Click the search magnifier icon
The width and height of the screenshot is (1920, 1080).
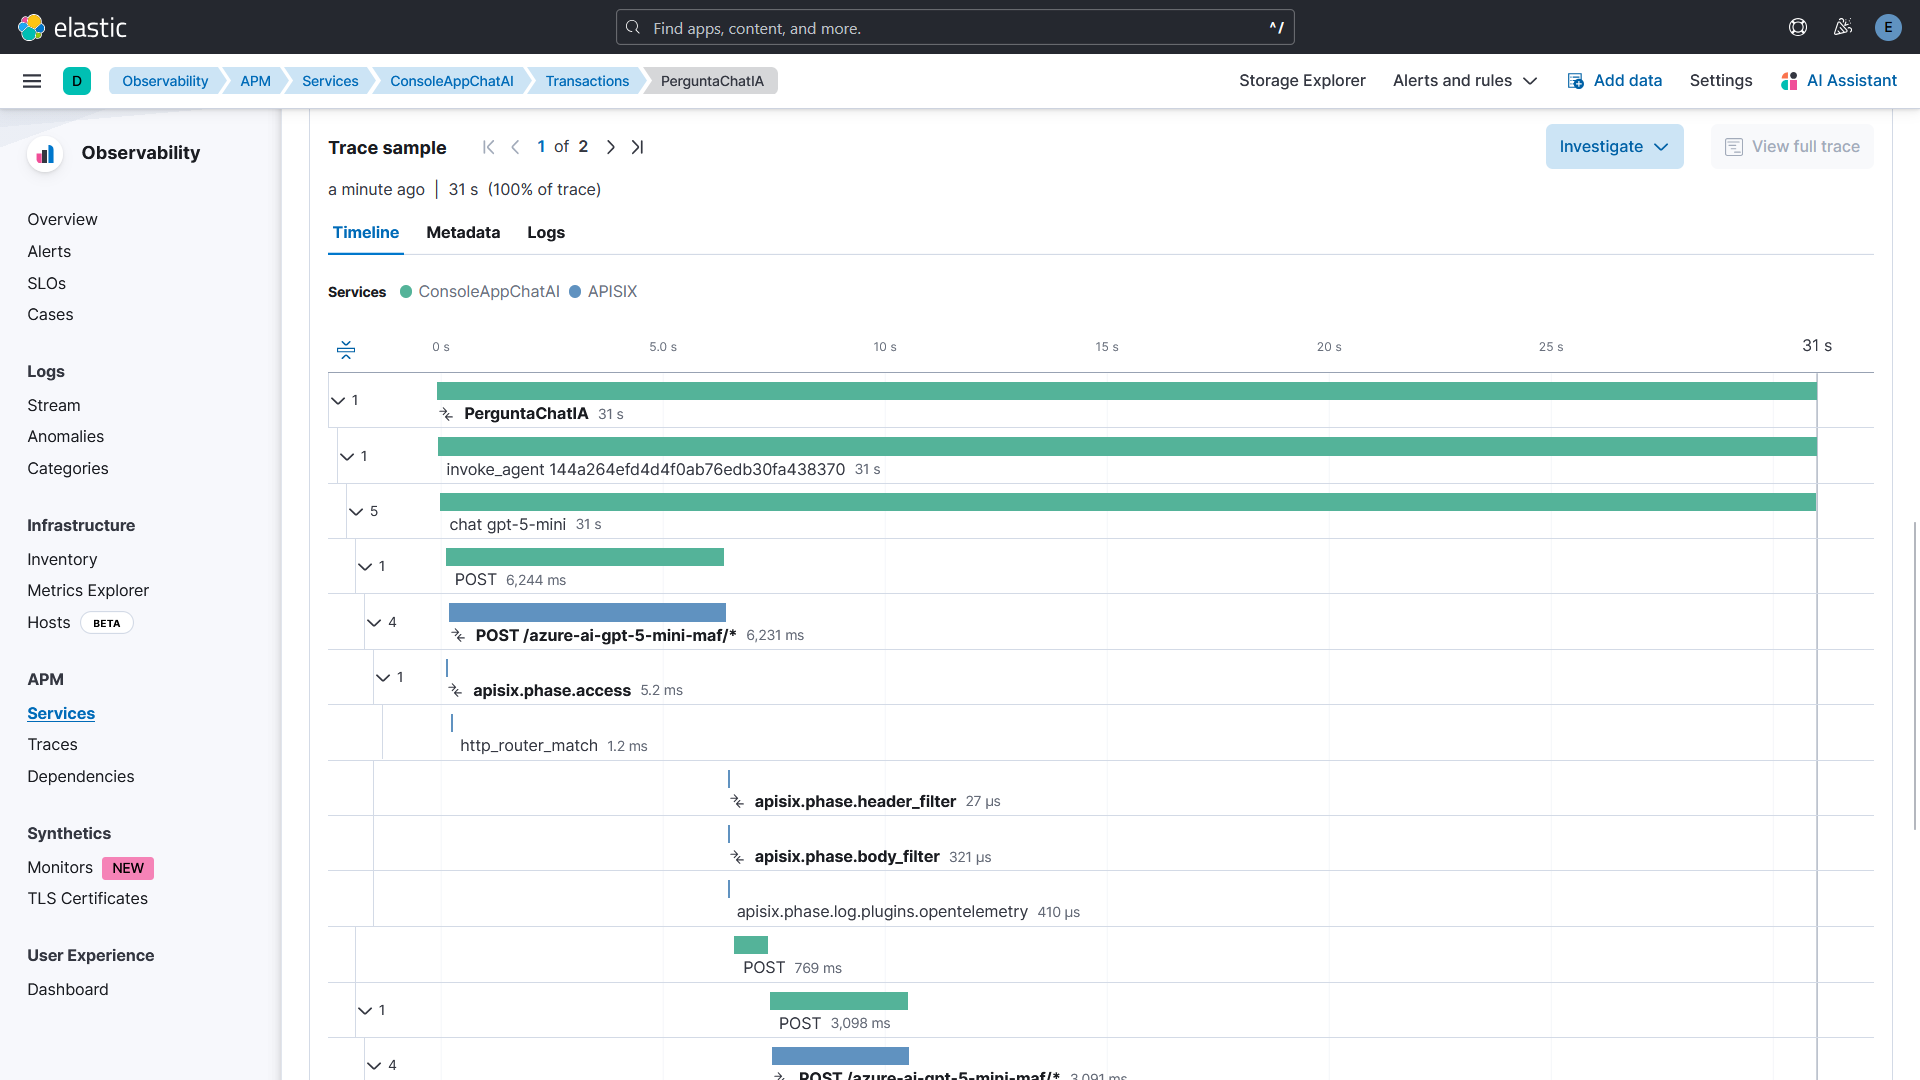pos(633,27)
